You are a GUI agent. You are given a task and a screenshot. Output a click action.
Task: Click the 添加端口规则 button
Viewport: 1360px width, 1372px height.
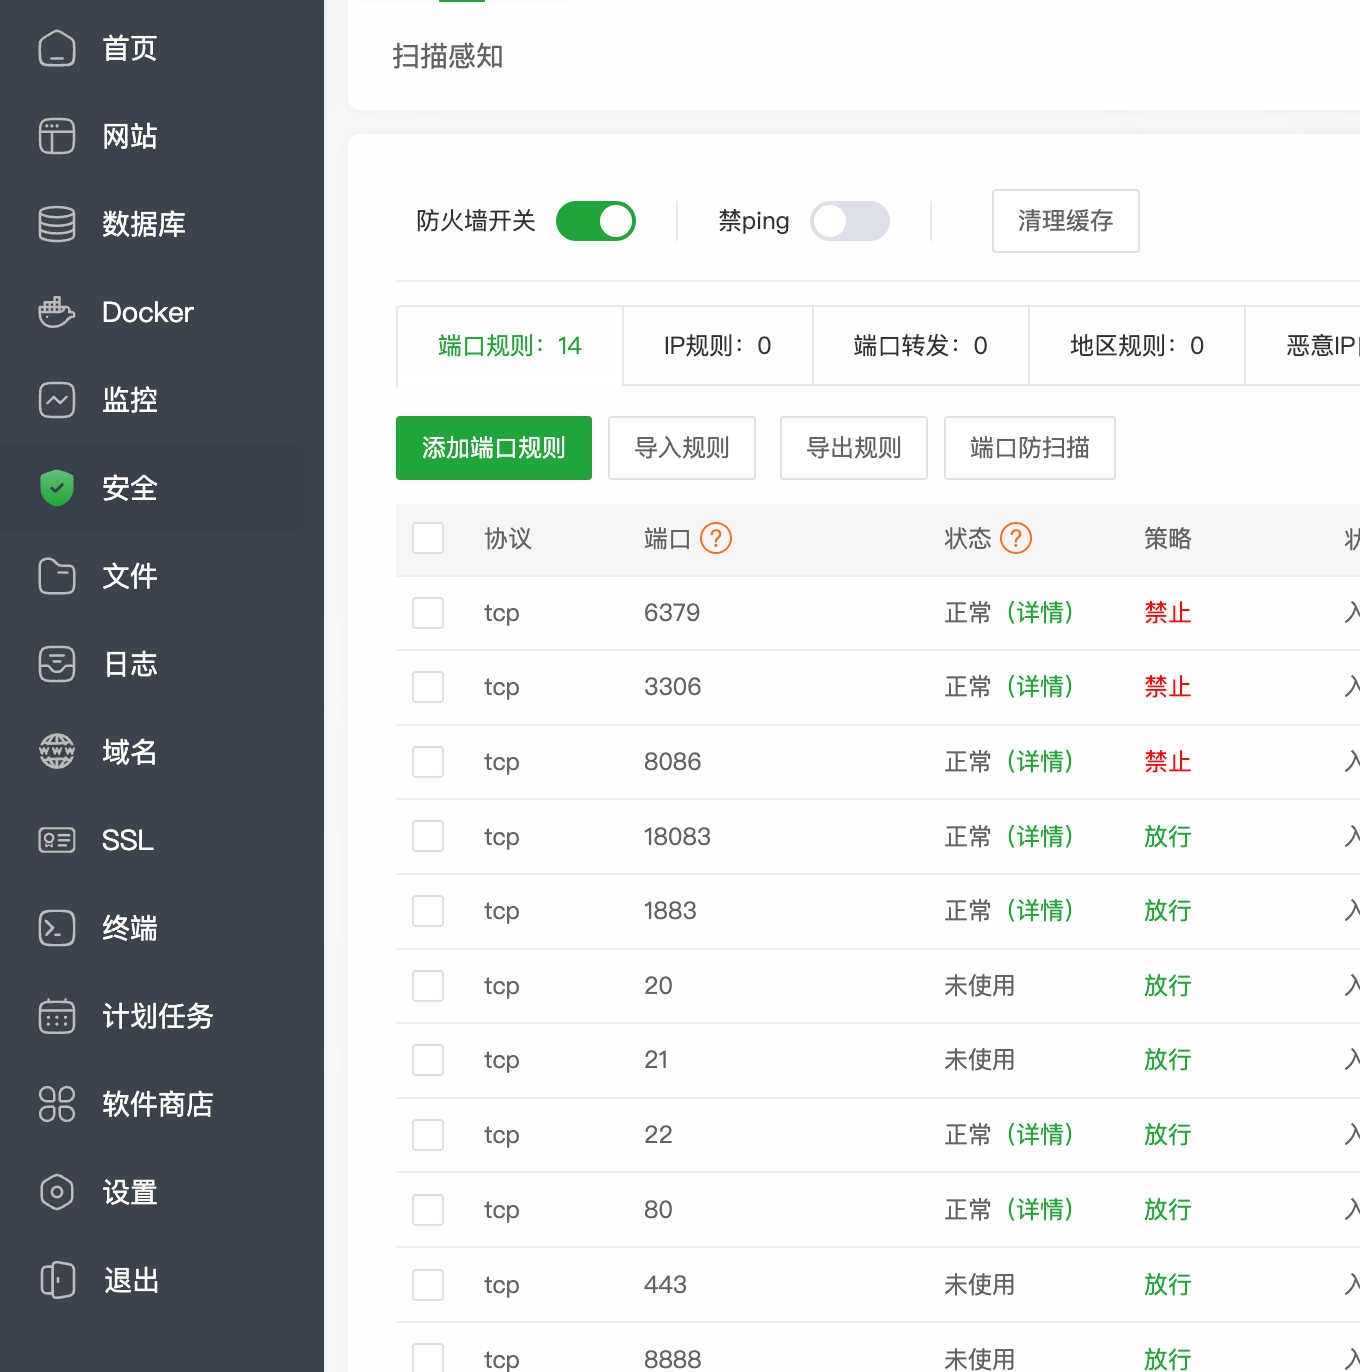(x=493, y=448)
